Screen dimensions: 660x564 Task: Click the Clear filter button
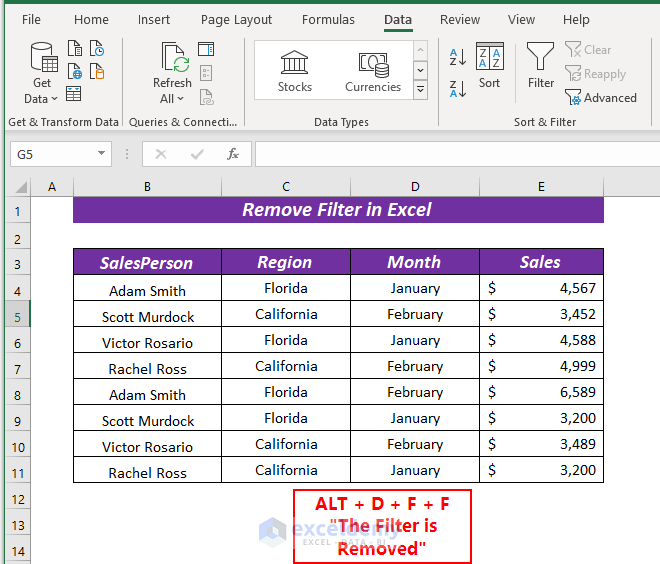(588, 50)
